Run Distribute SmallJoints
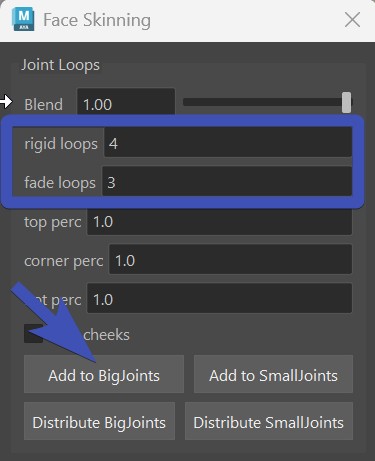375x461 pixels. coord(269,421)
